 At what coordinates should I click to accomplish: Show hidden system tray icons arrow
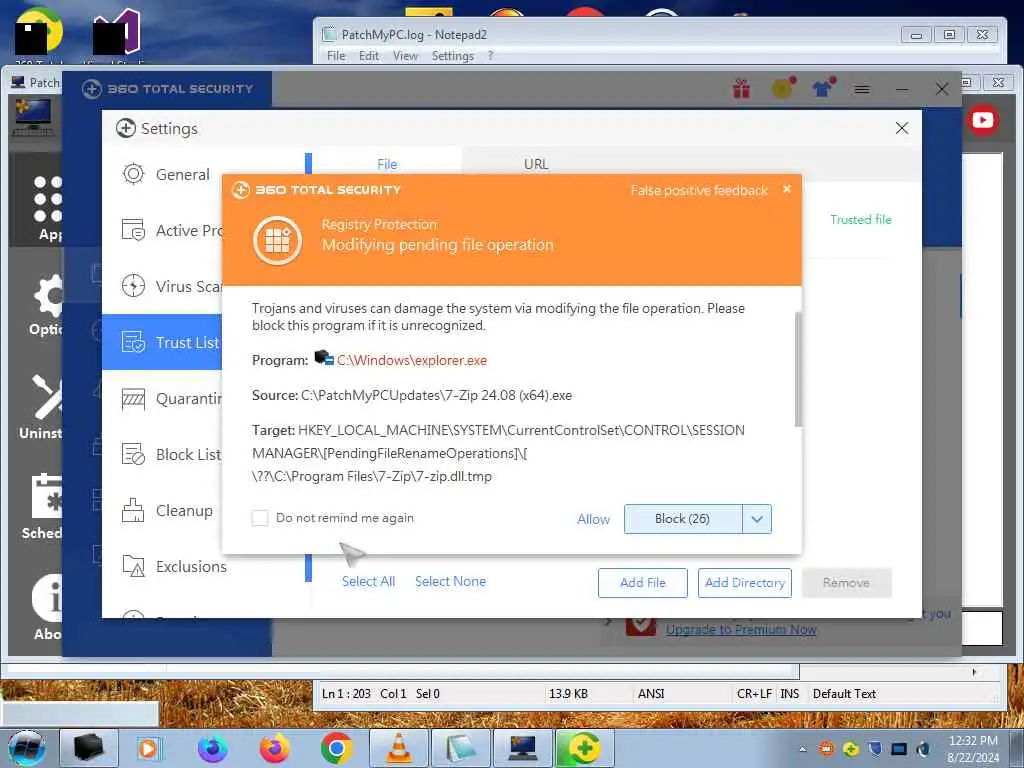[x=803, y=750]
